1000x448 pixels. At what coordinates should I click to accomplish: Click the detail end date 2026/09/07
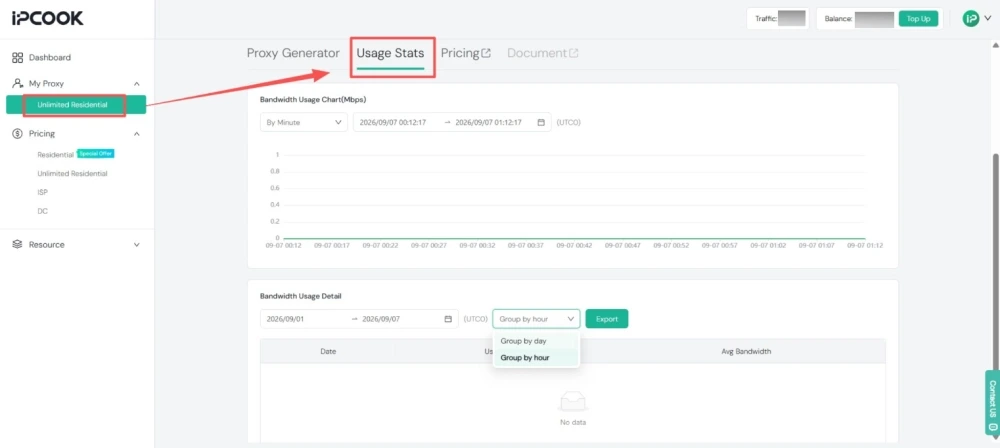point(381,319)
